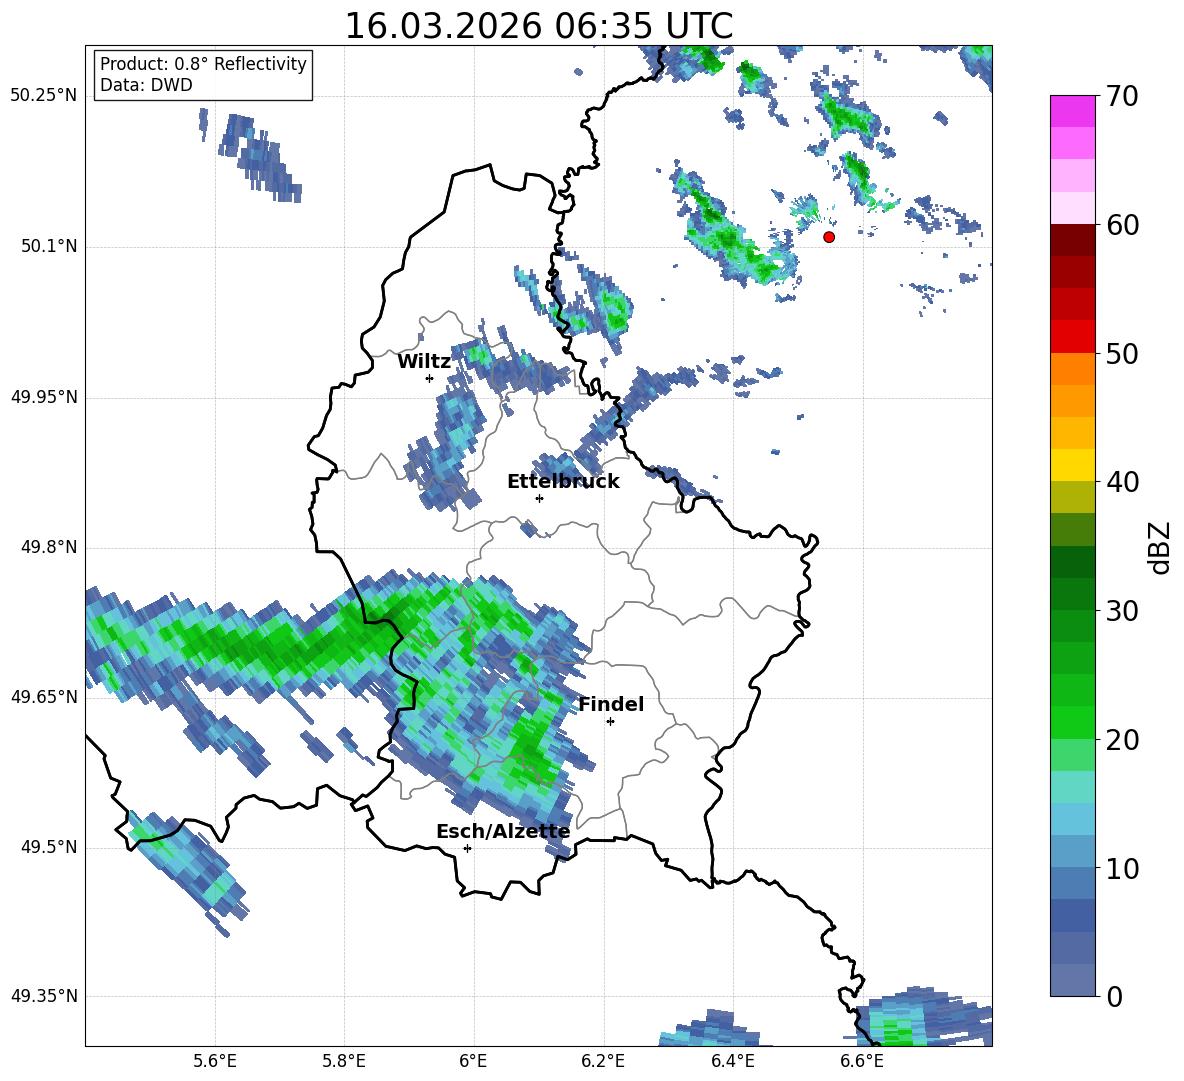
Task: Click the colorbar tick value 30
Action: [x=1122, y=611]
